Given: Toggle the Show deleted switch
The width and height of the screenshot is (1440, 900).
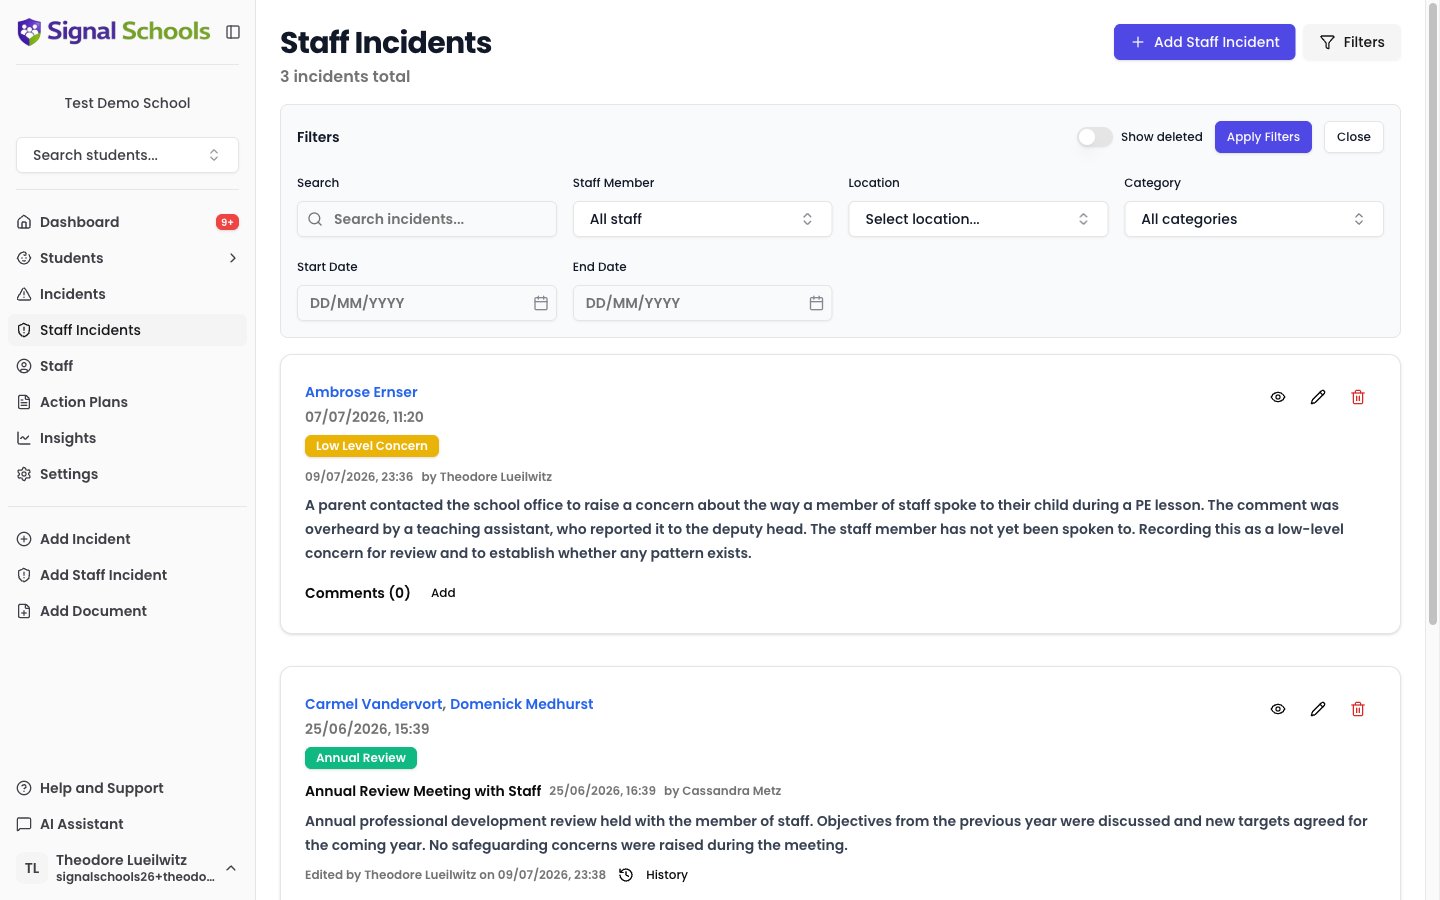Looking at the screenshot, I should [1094, 137].
